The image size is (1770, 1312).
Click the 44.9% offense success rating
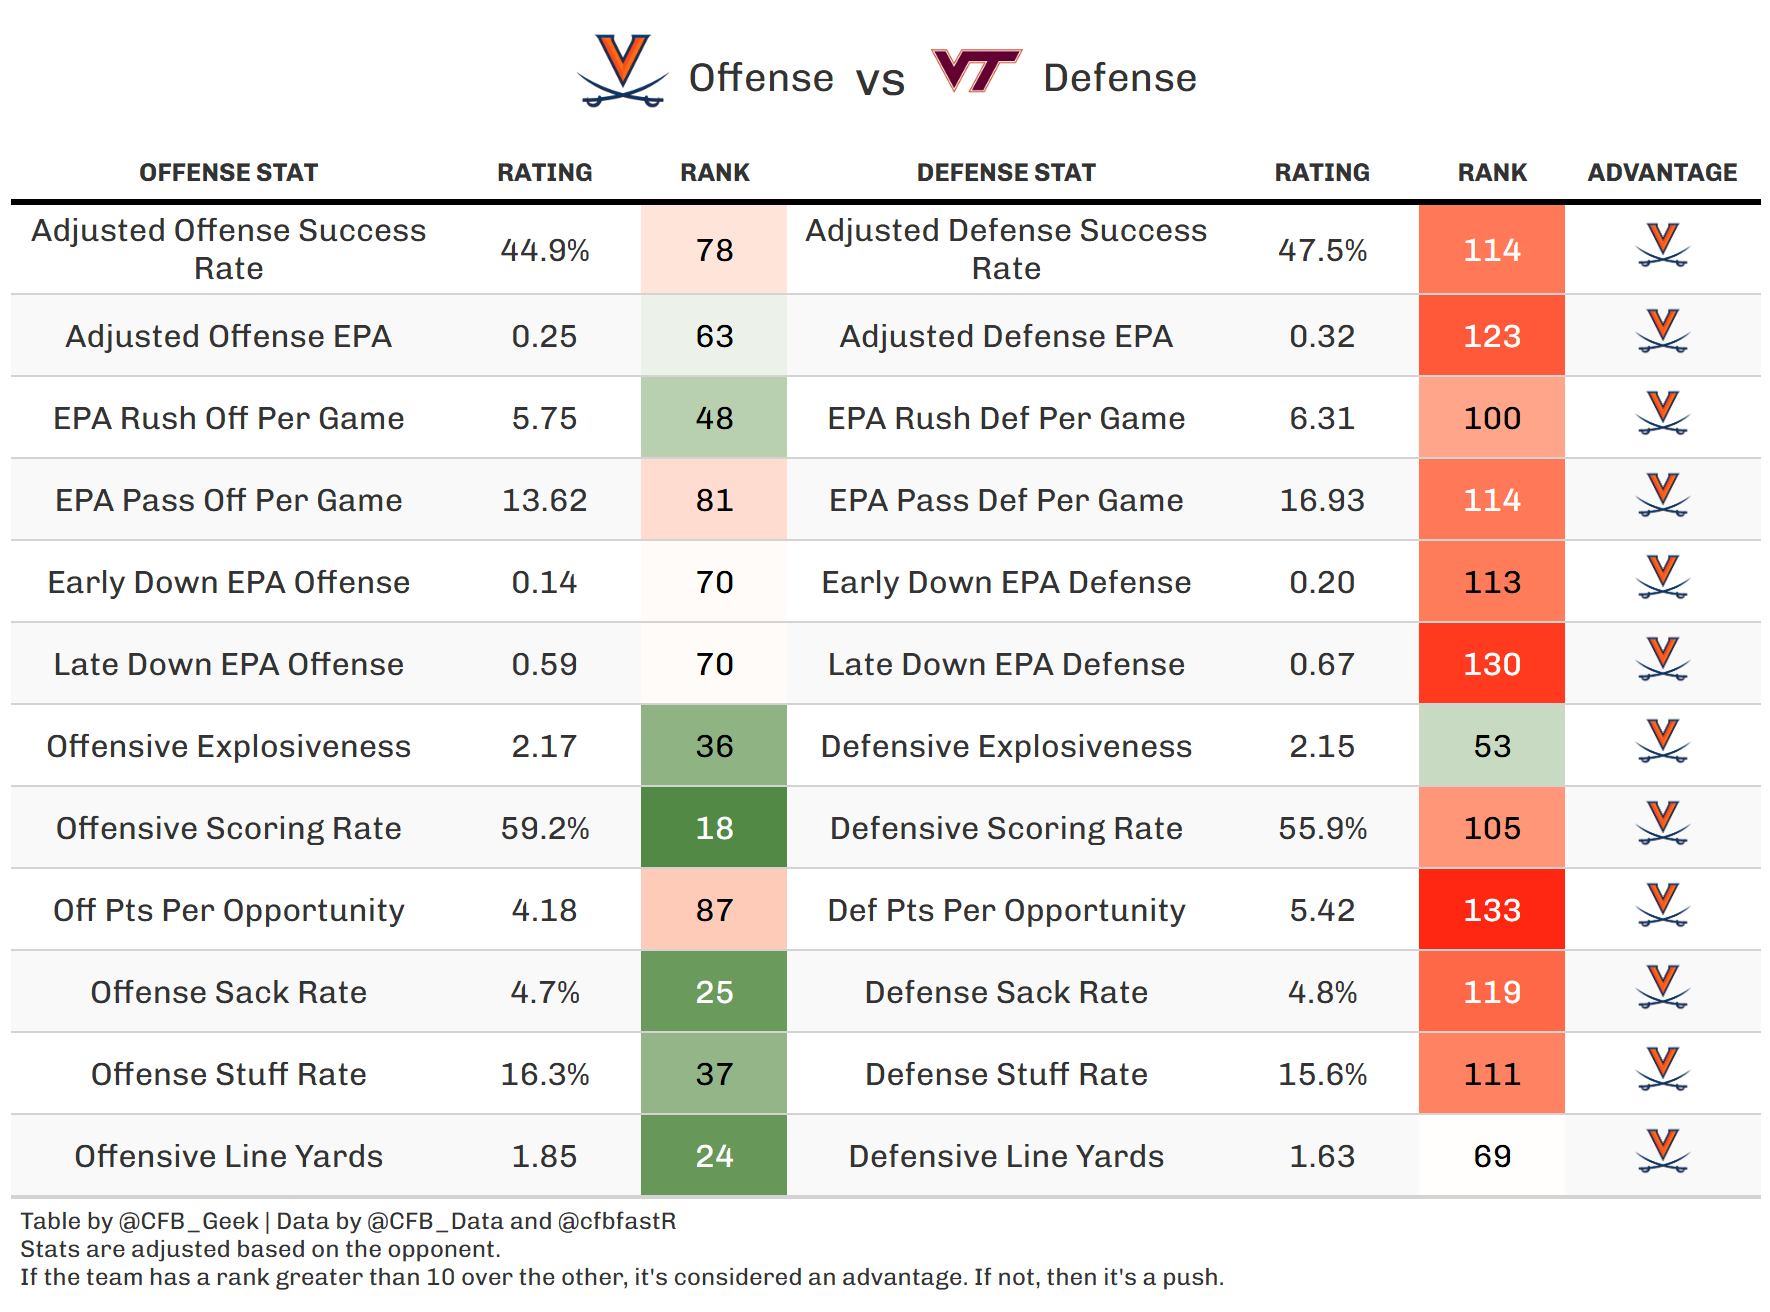(x=544, y=250)
